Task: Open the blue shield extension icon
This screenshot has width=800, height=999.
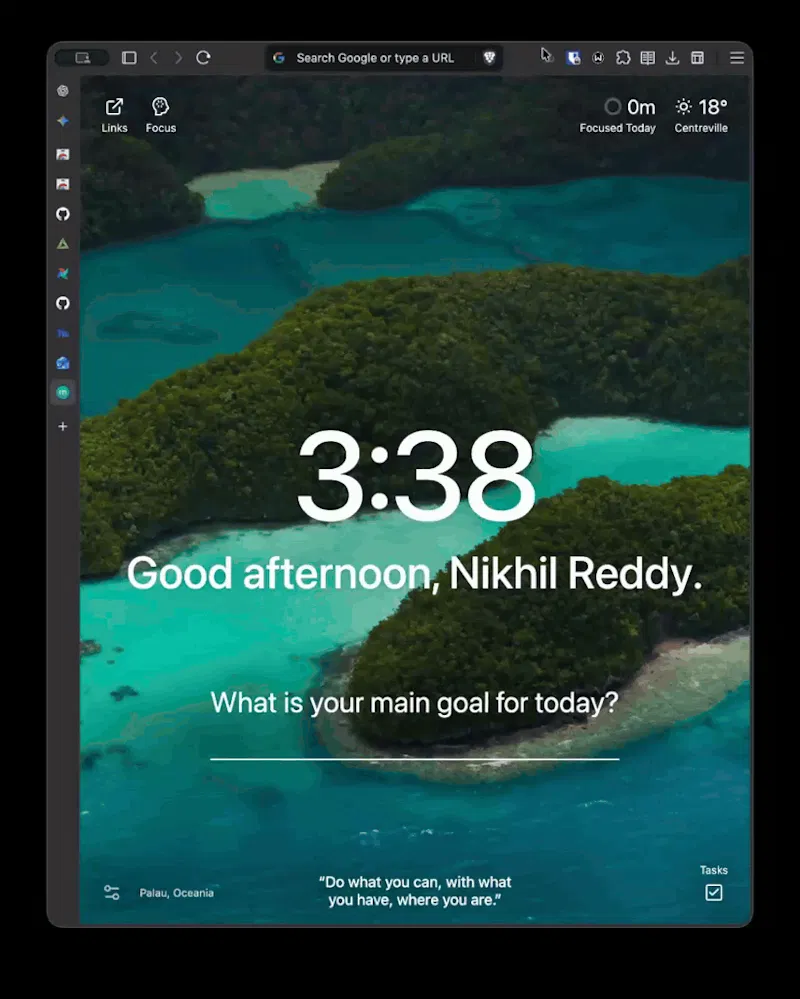Action: (573, 58)
